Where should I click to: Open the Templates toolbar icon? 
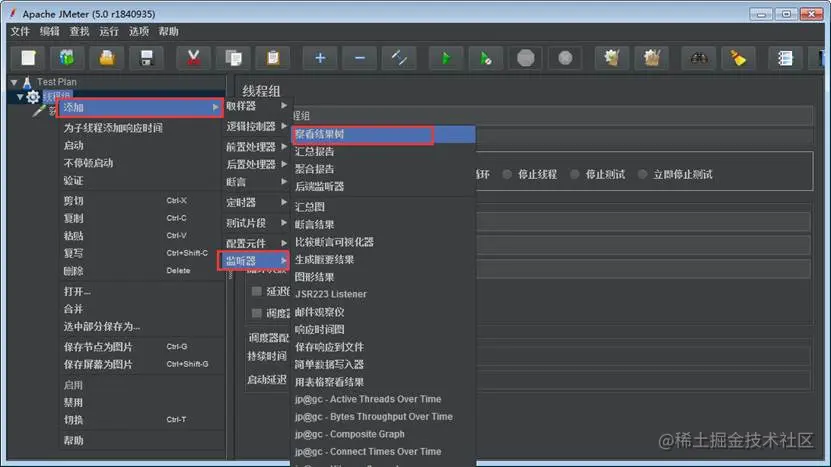point(67,58)
